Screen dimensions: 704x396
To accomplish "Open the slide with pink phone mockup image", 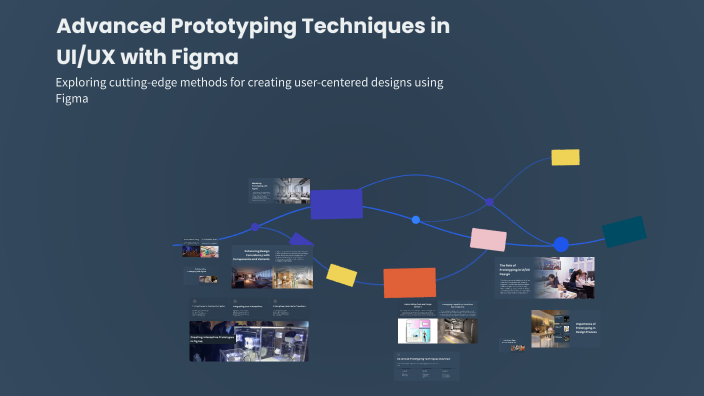I will 418,322.
